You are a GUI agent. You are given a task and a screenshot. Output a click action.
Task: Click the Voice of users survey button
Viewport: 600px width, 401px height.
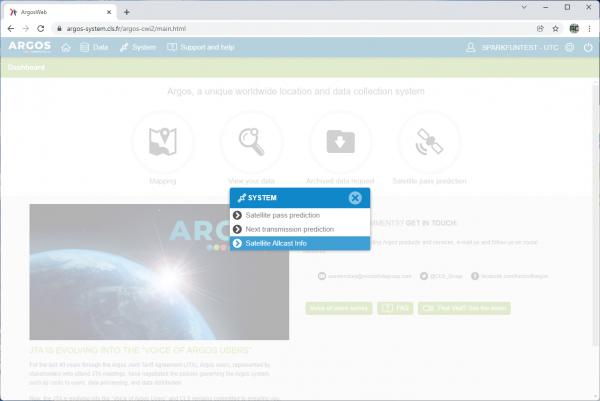[x=339, y=308]
